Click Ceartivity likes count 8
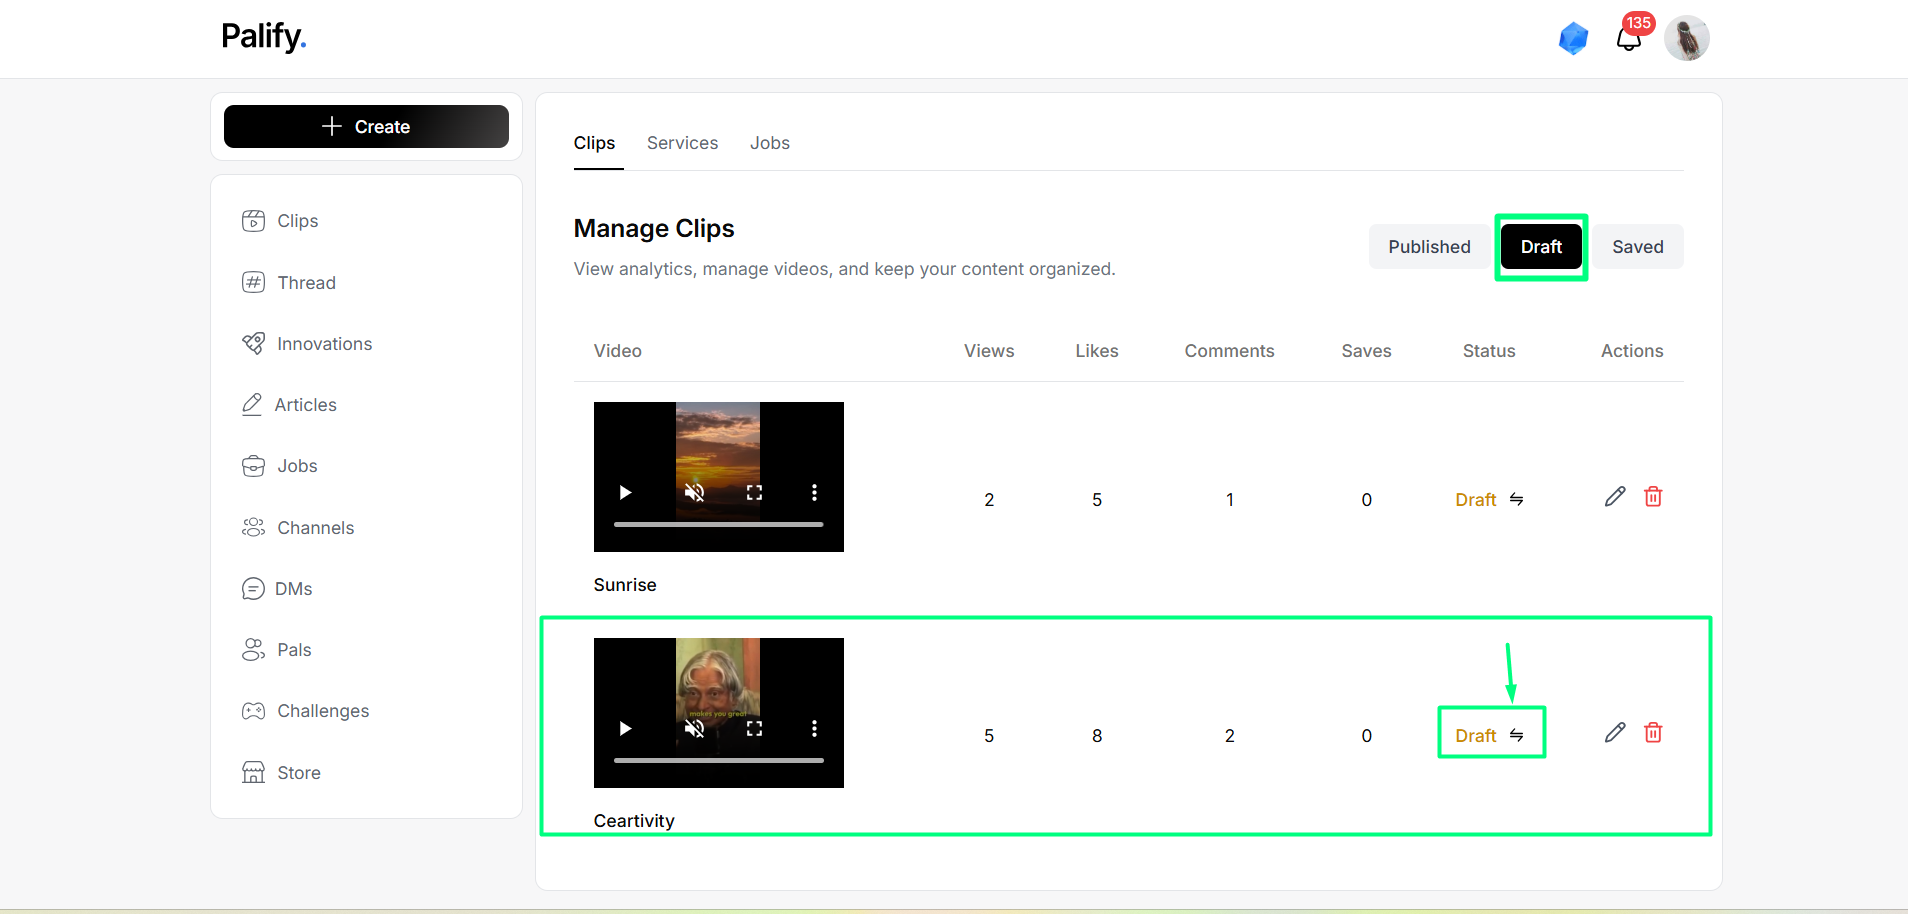The height and width of the screenshot is (914, 1908). (1097, 736)
